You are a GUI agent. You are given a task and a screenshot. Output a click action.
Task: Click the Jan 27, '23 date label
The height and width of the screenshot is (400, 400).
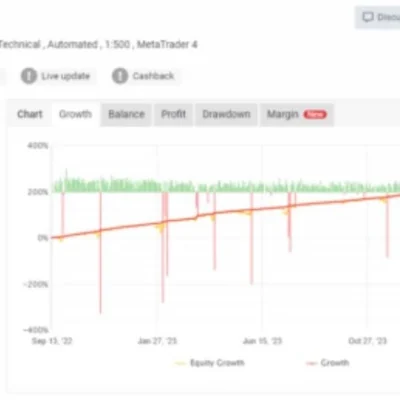coord(157,341)
